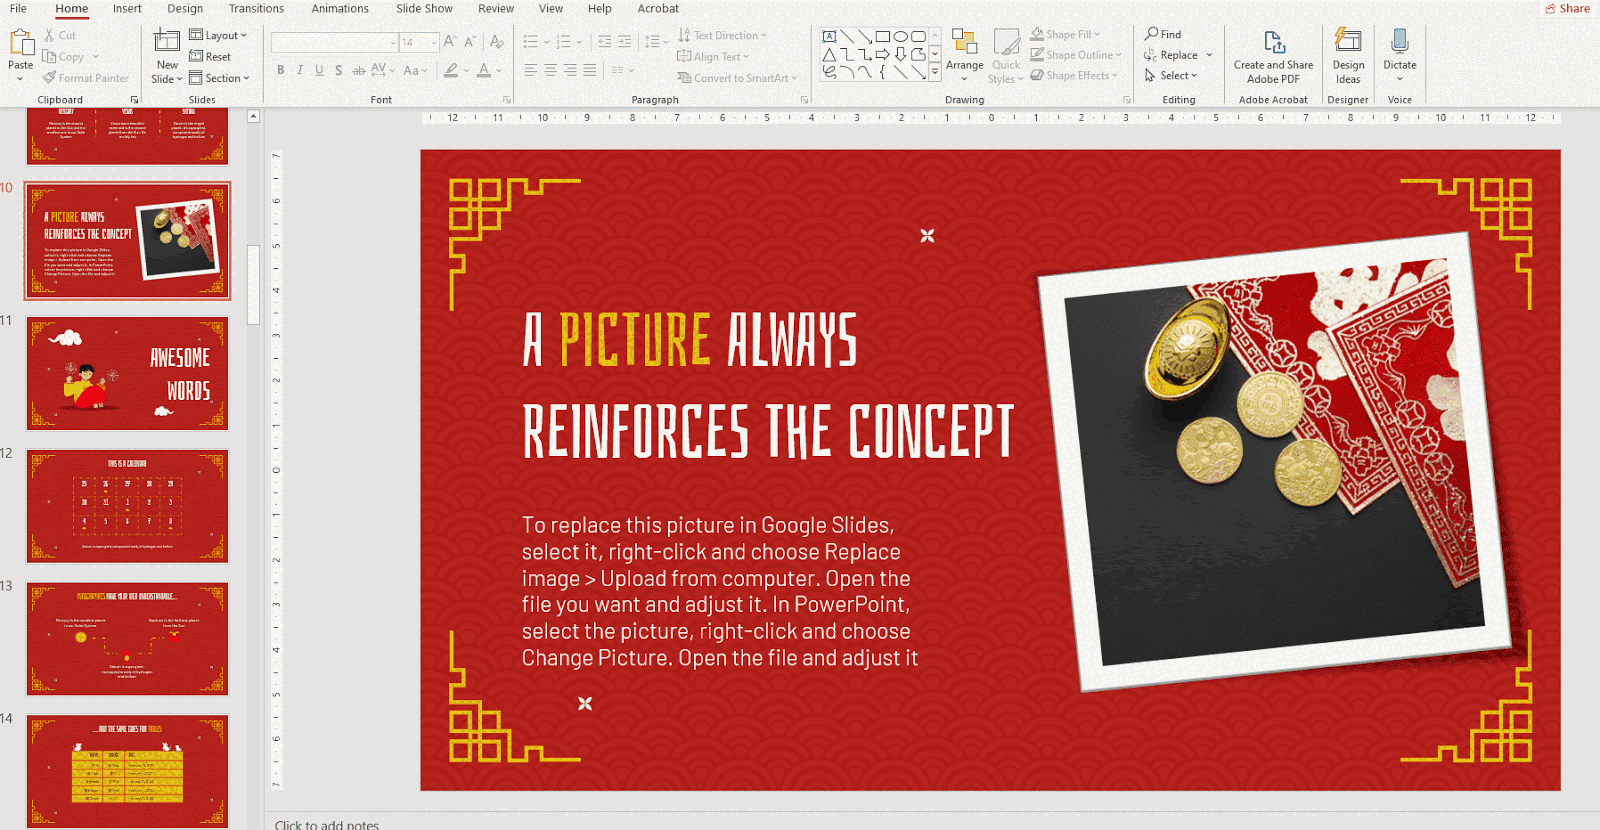Switch to the Transitions tab
This screenshot has height=830, width=1600.
[256, 9]
